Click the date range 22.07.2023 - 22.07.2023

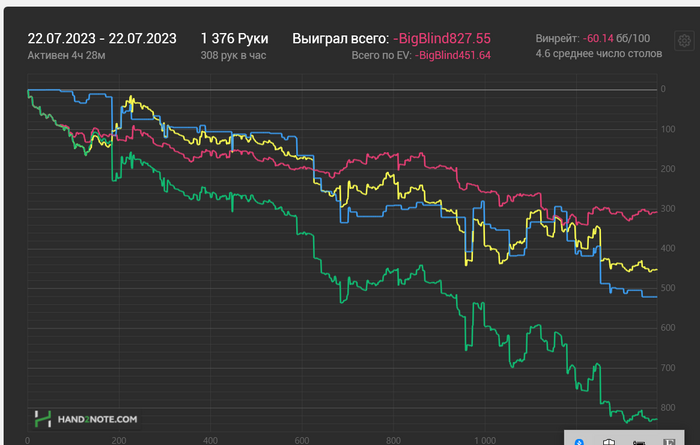point(102,38)
